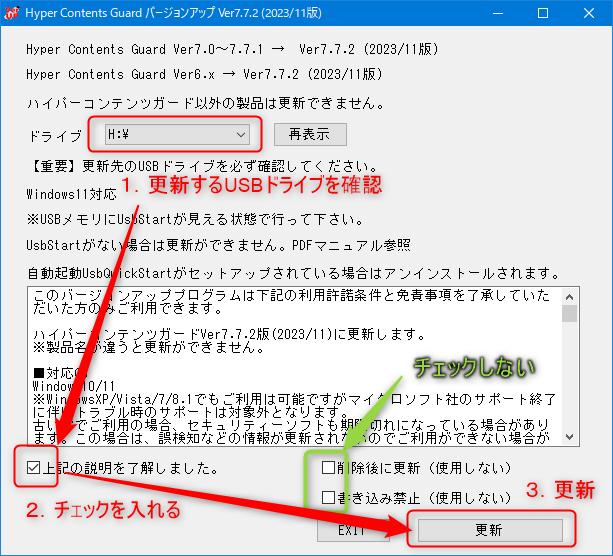The height and width of the screenshot is (556, 613).
Task: Check 上記の説明を了解しました checkbox
Action: 34,468
